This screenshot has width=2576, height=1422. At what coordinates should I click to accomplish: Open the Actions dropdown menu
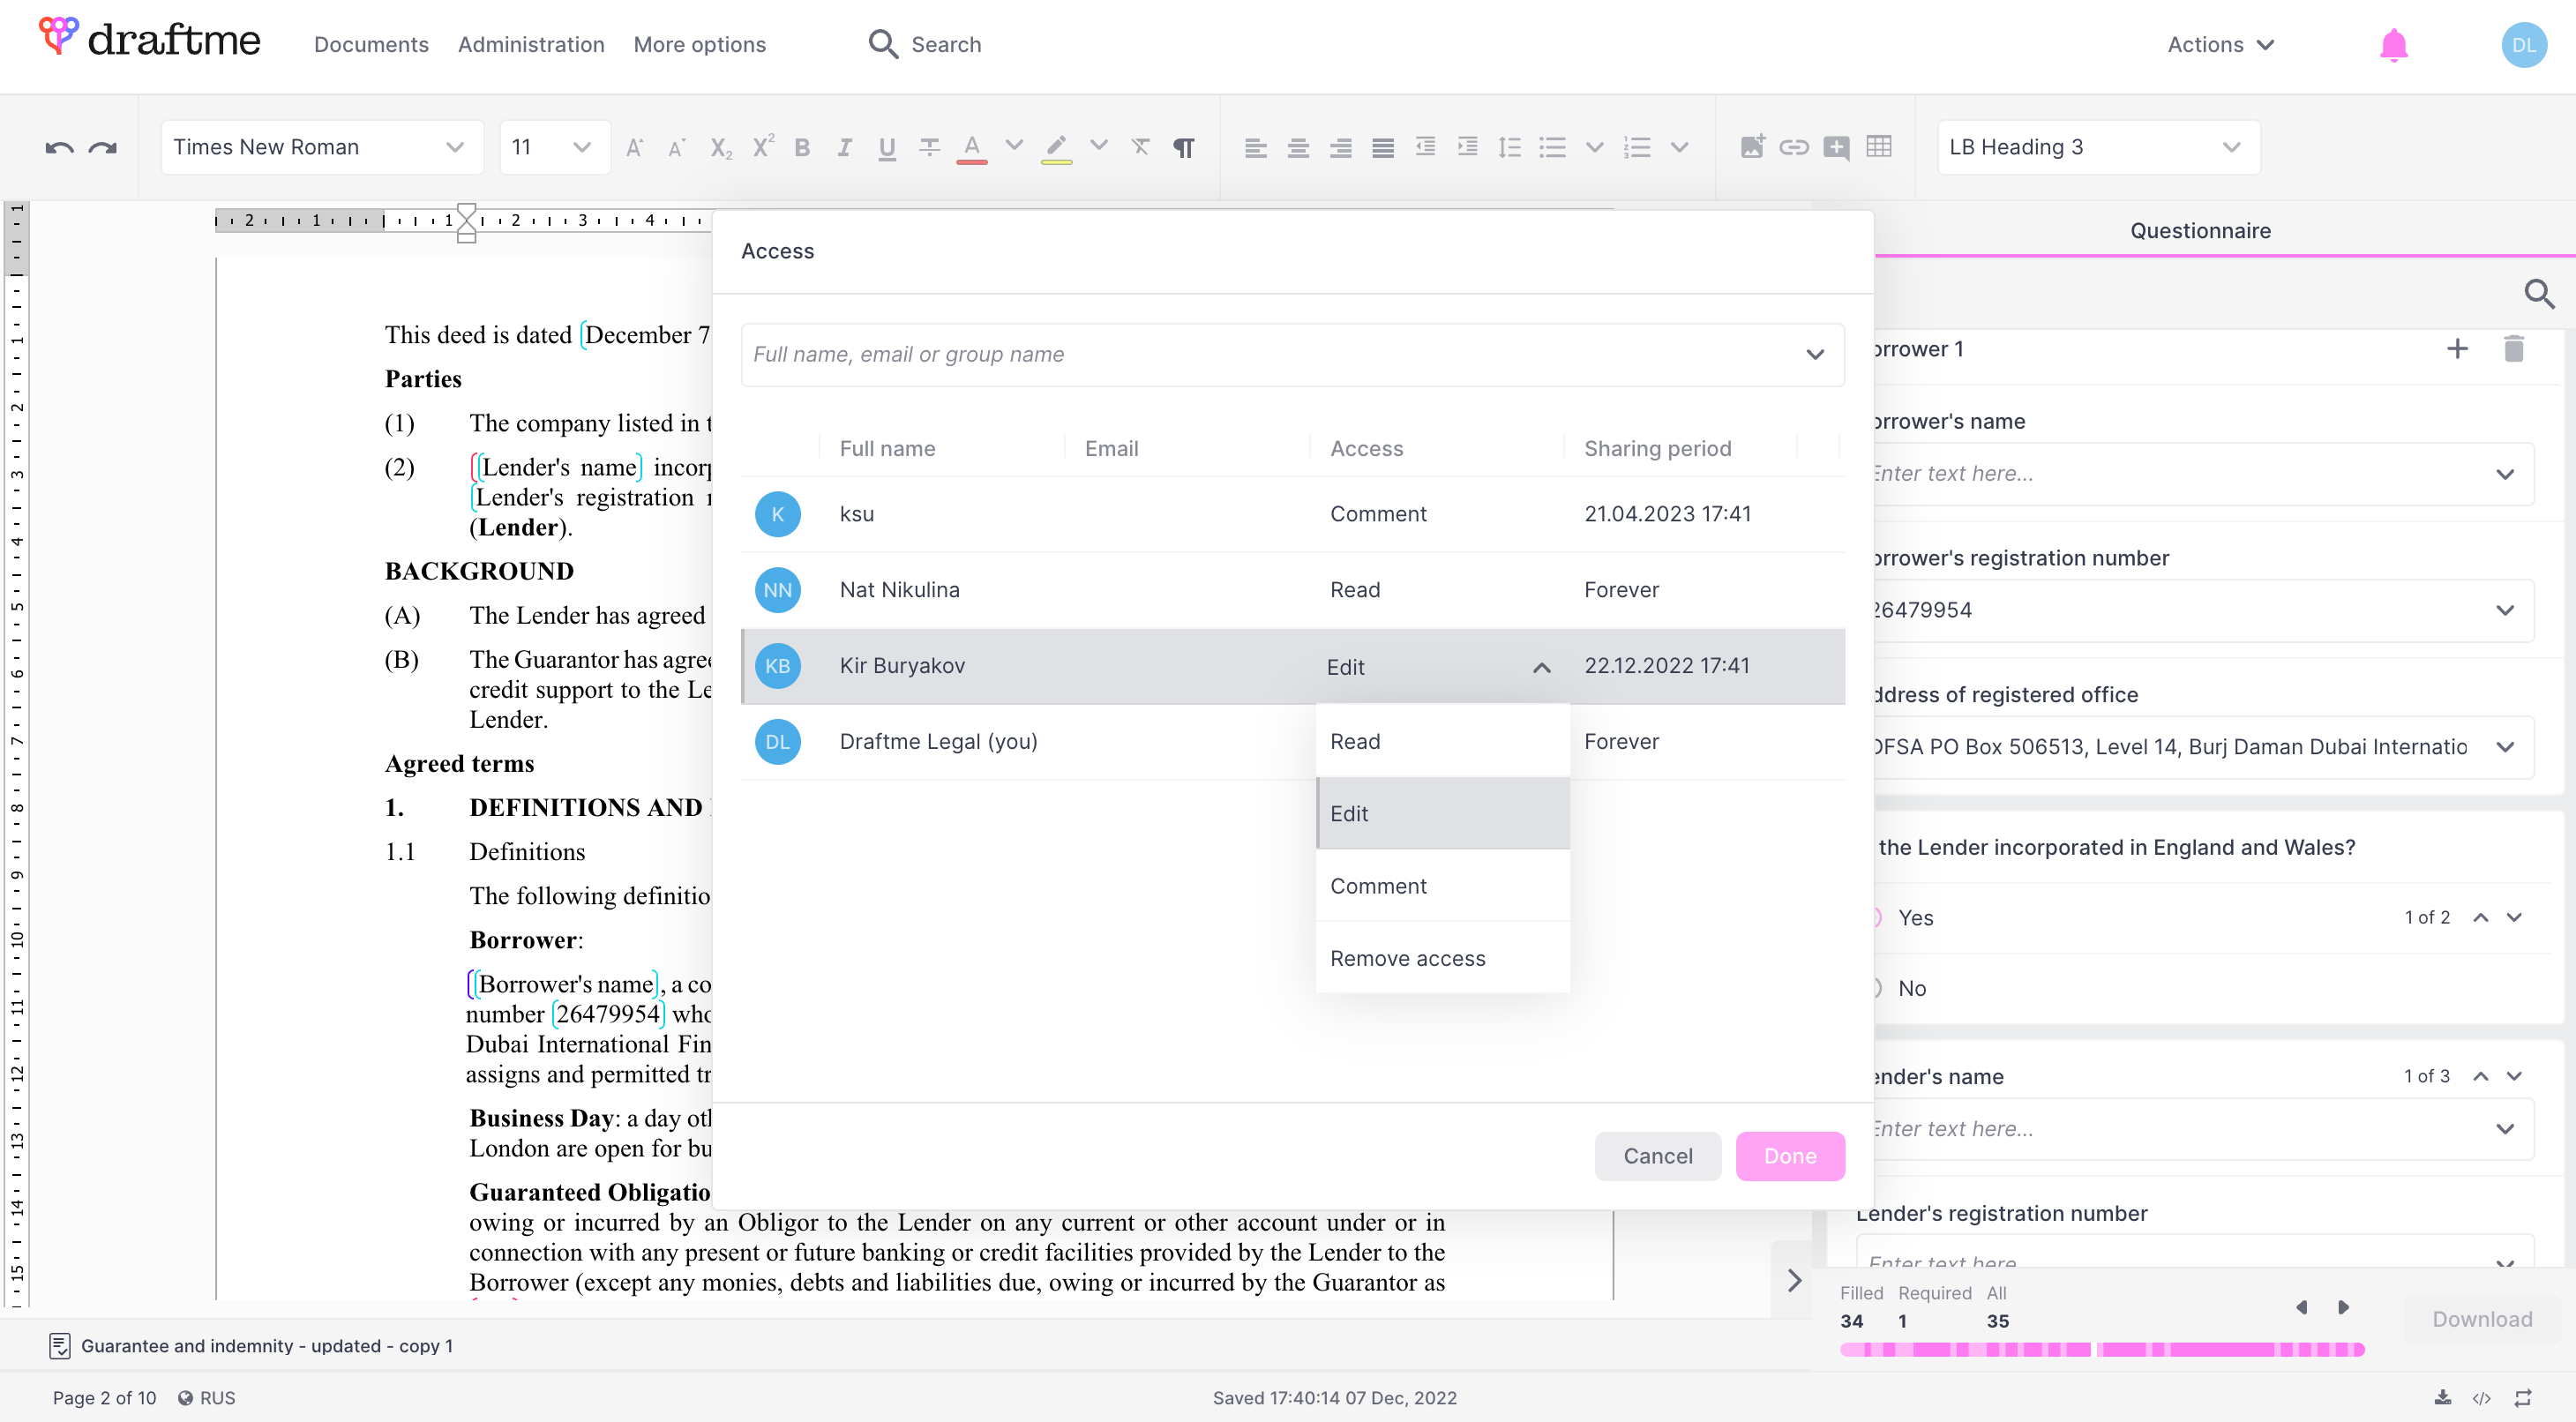(x=2219, y=45)
